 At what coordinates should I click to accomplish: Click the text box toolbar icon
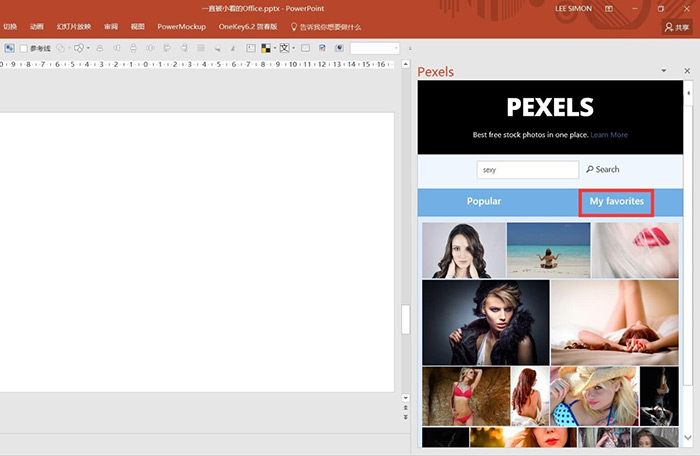tap(251, 48)
